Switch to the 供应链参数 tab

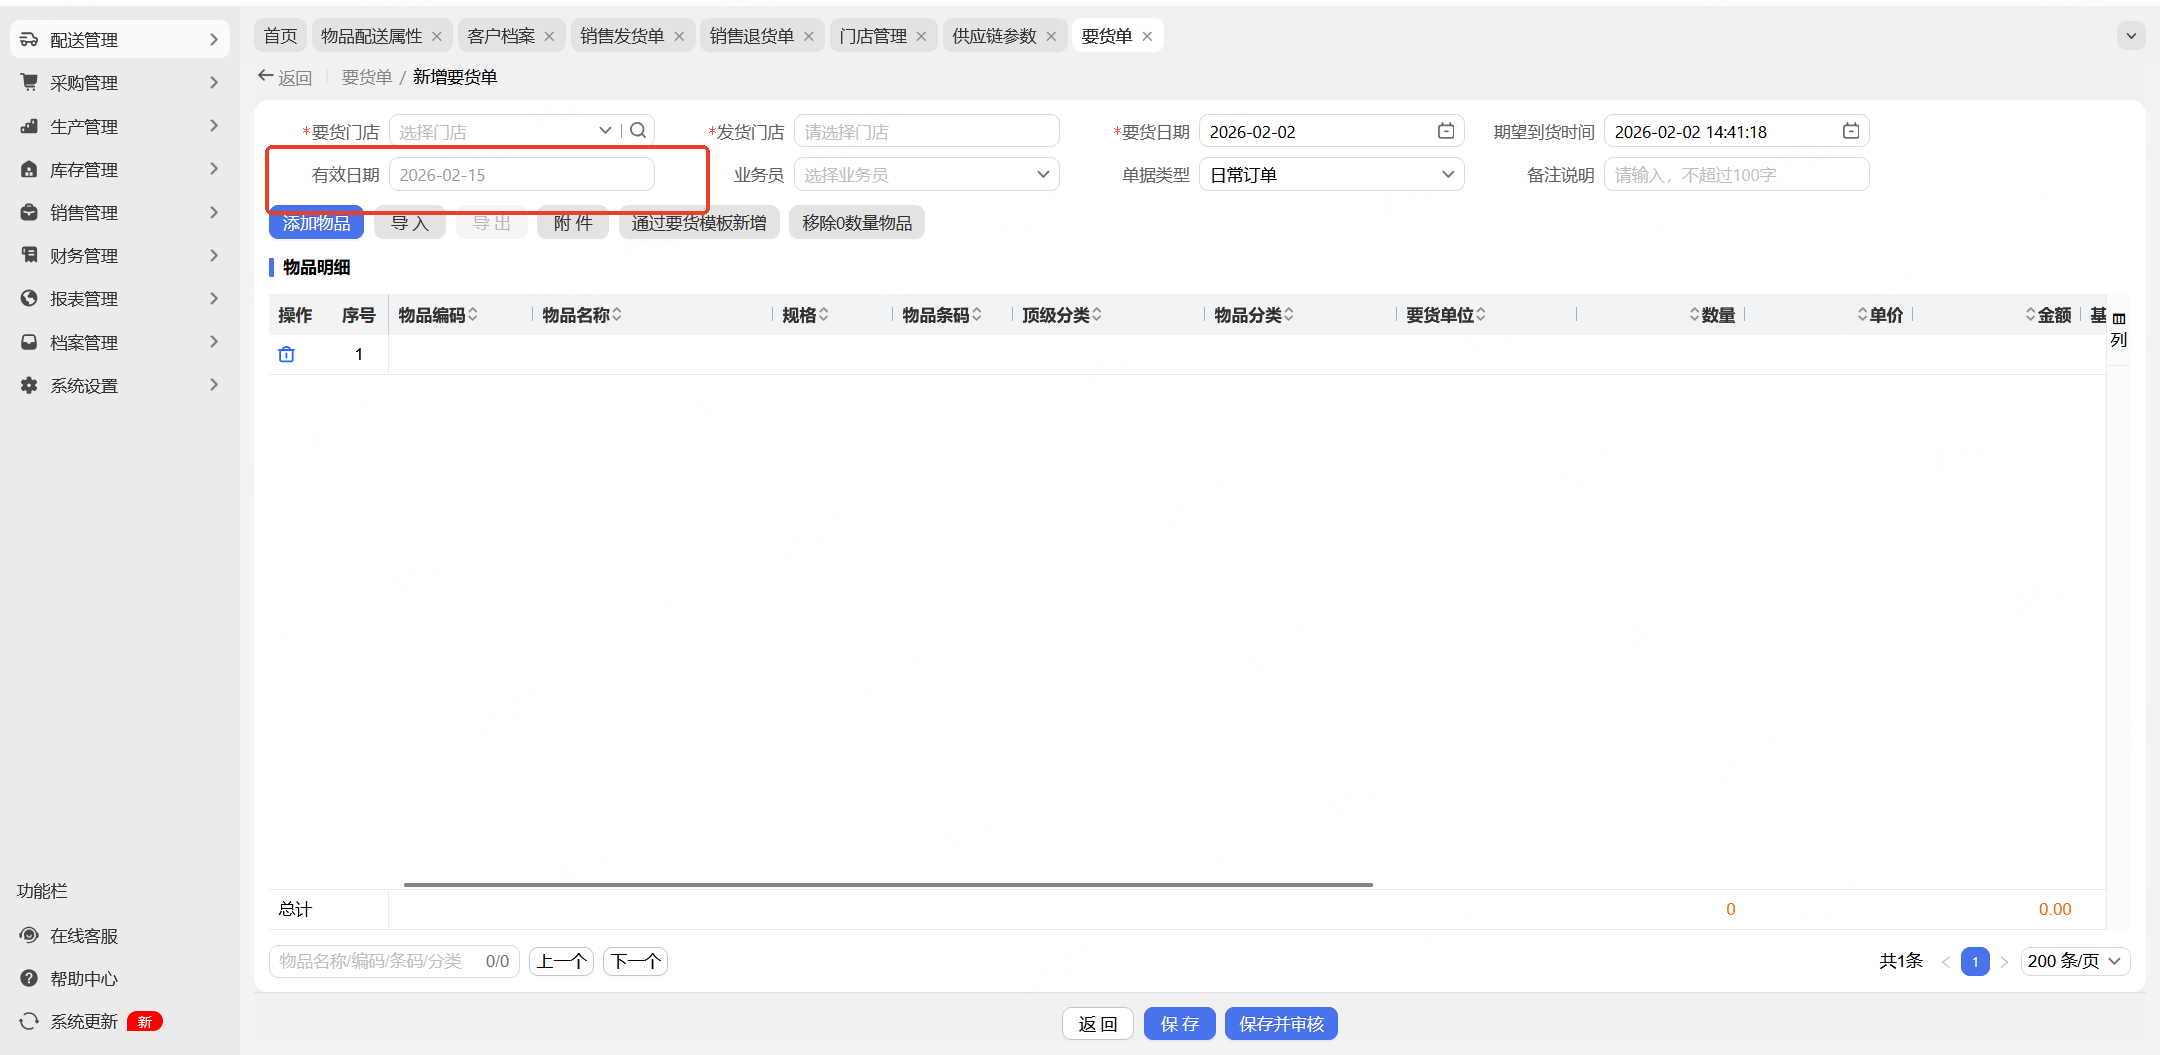point(994,36)
